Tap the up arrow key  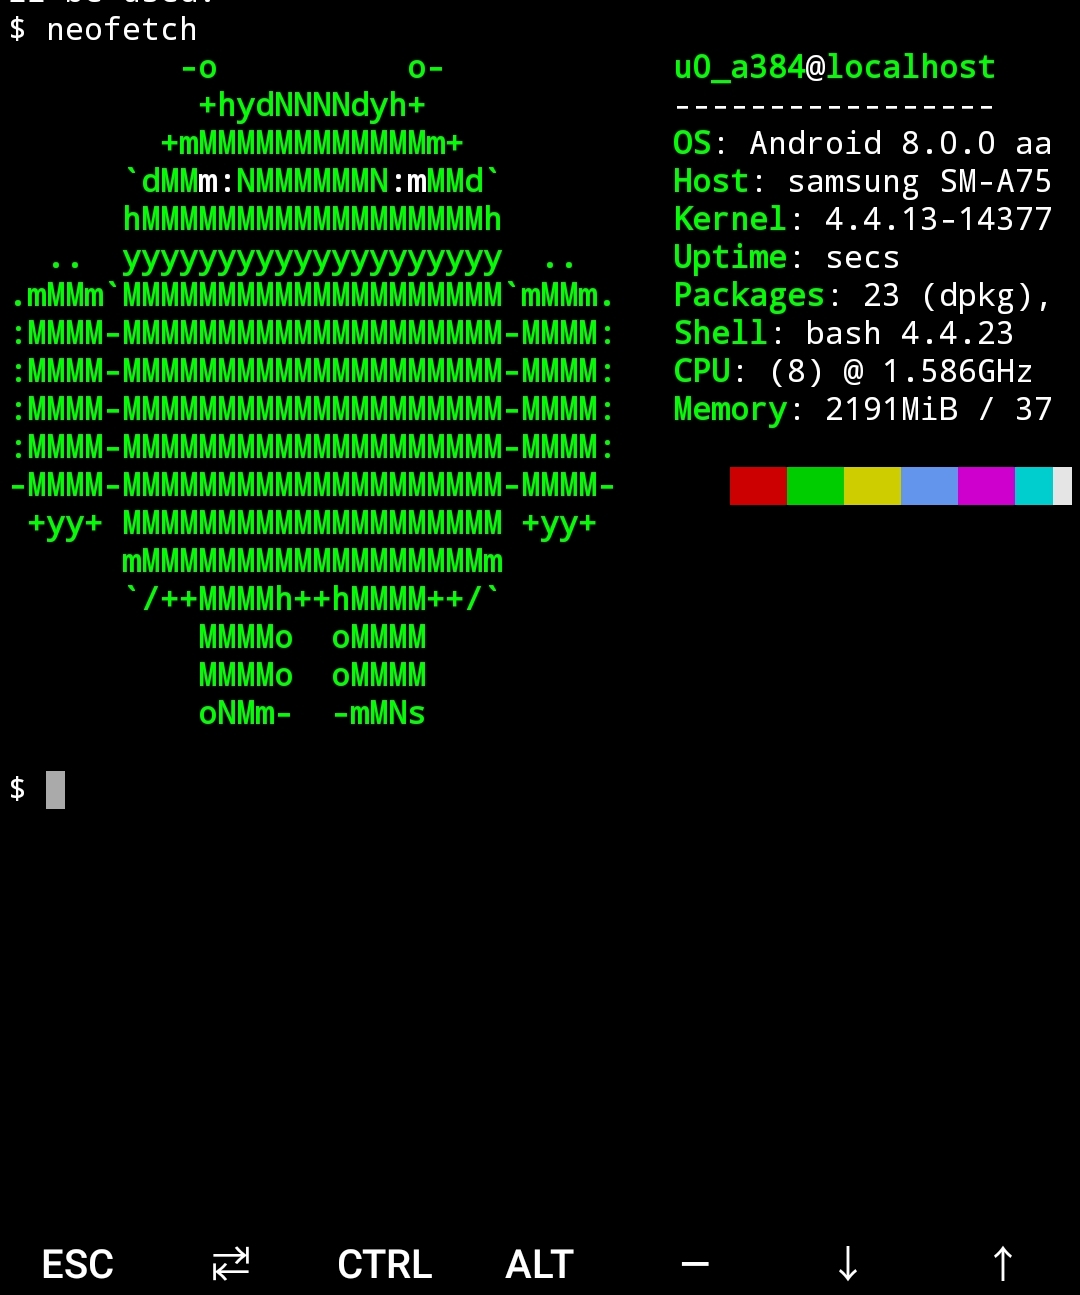point(1003,1264)
